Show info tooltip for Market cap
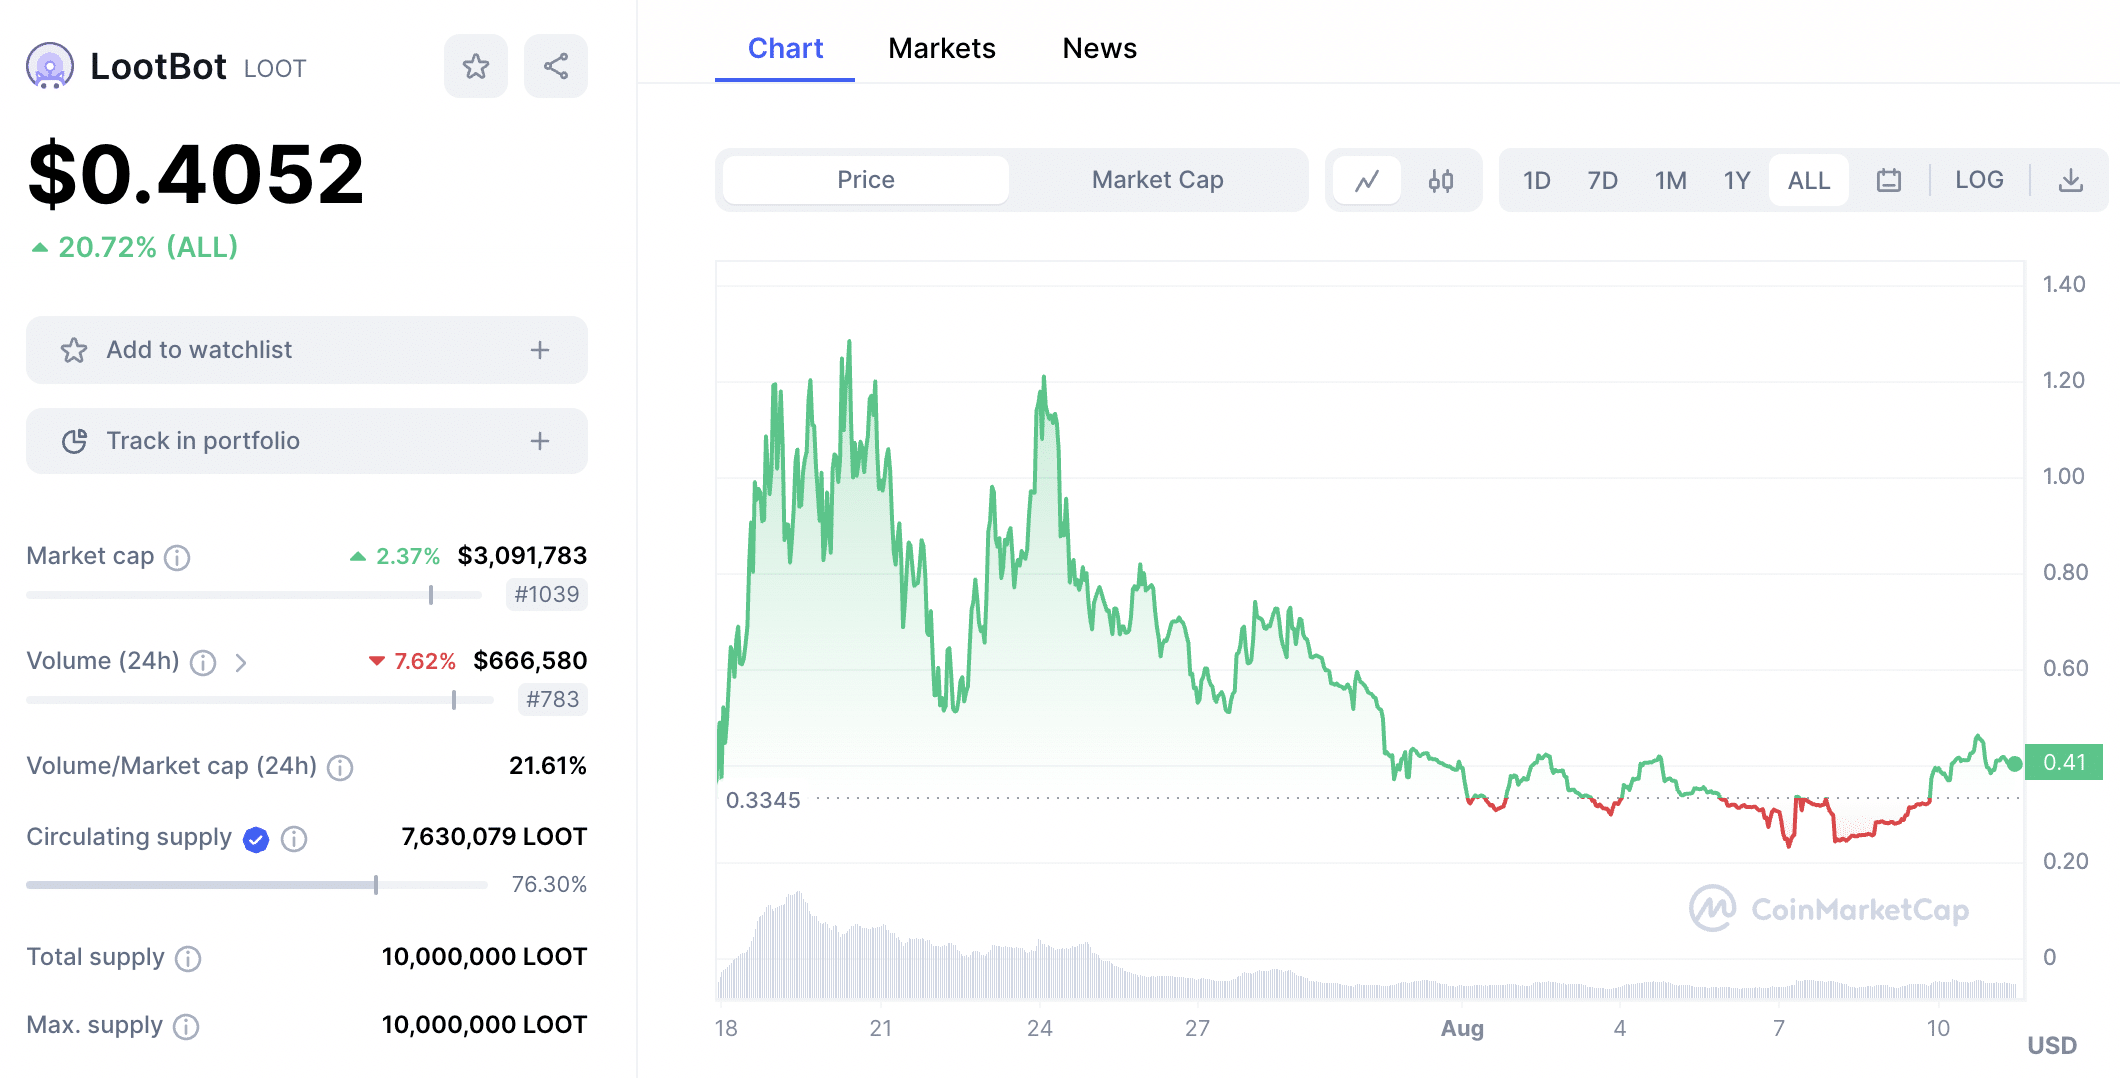The height and width of the screenshot is (1078, 2120). point(177,557)
